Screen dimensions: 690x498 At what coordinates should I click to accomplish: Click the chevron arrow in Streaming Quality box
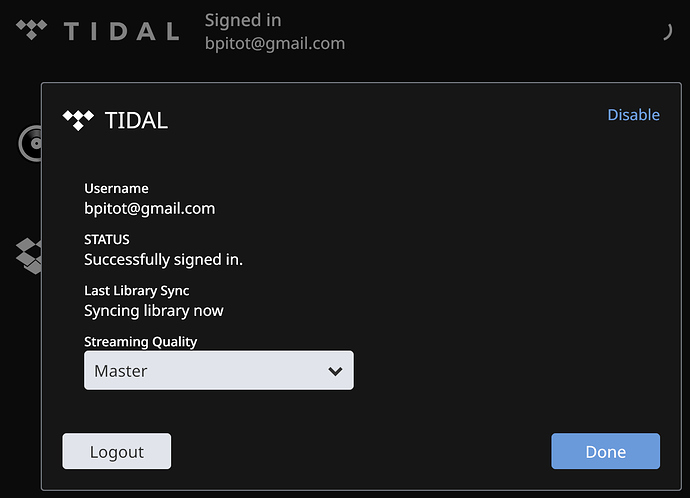pyautogui.click(x=335, y=371)
